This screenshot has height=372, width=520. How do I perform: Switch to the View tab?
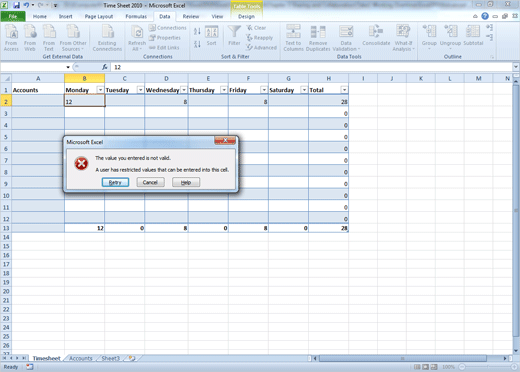[217, 16]
